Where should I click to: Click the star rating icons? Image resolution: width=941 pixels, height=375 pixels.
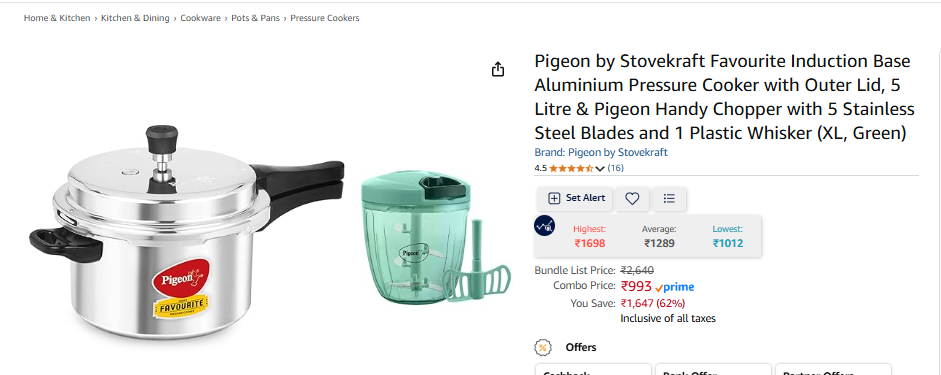point(571,169)
